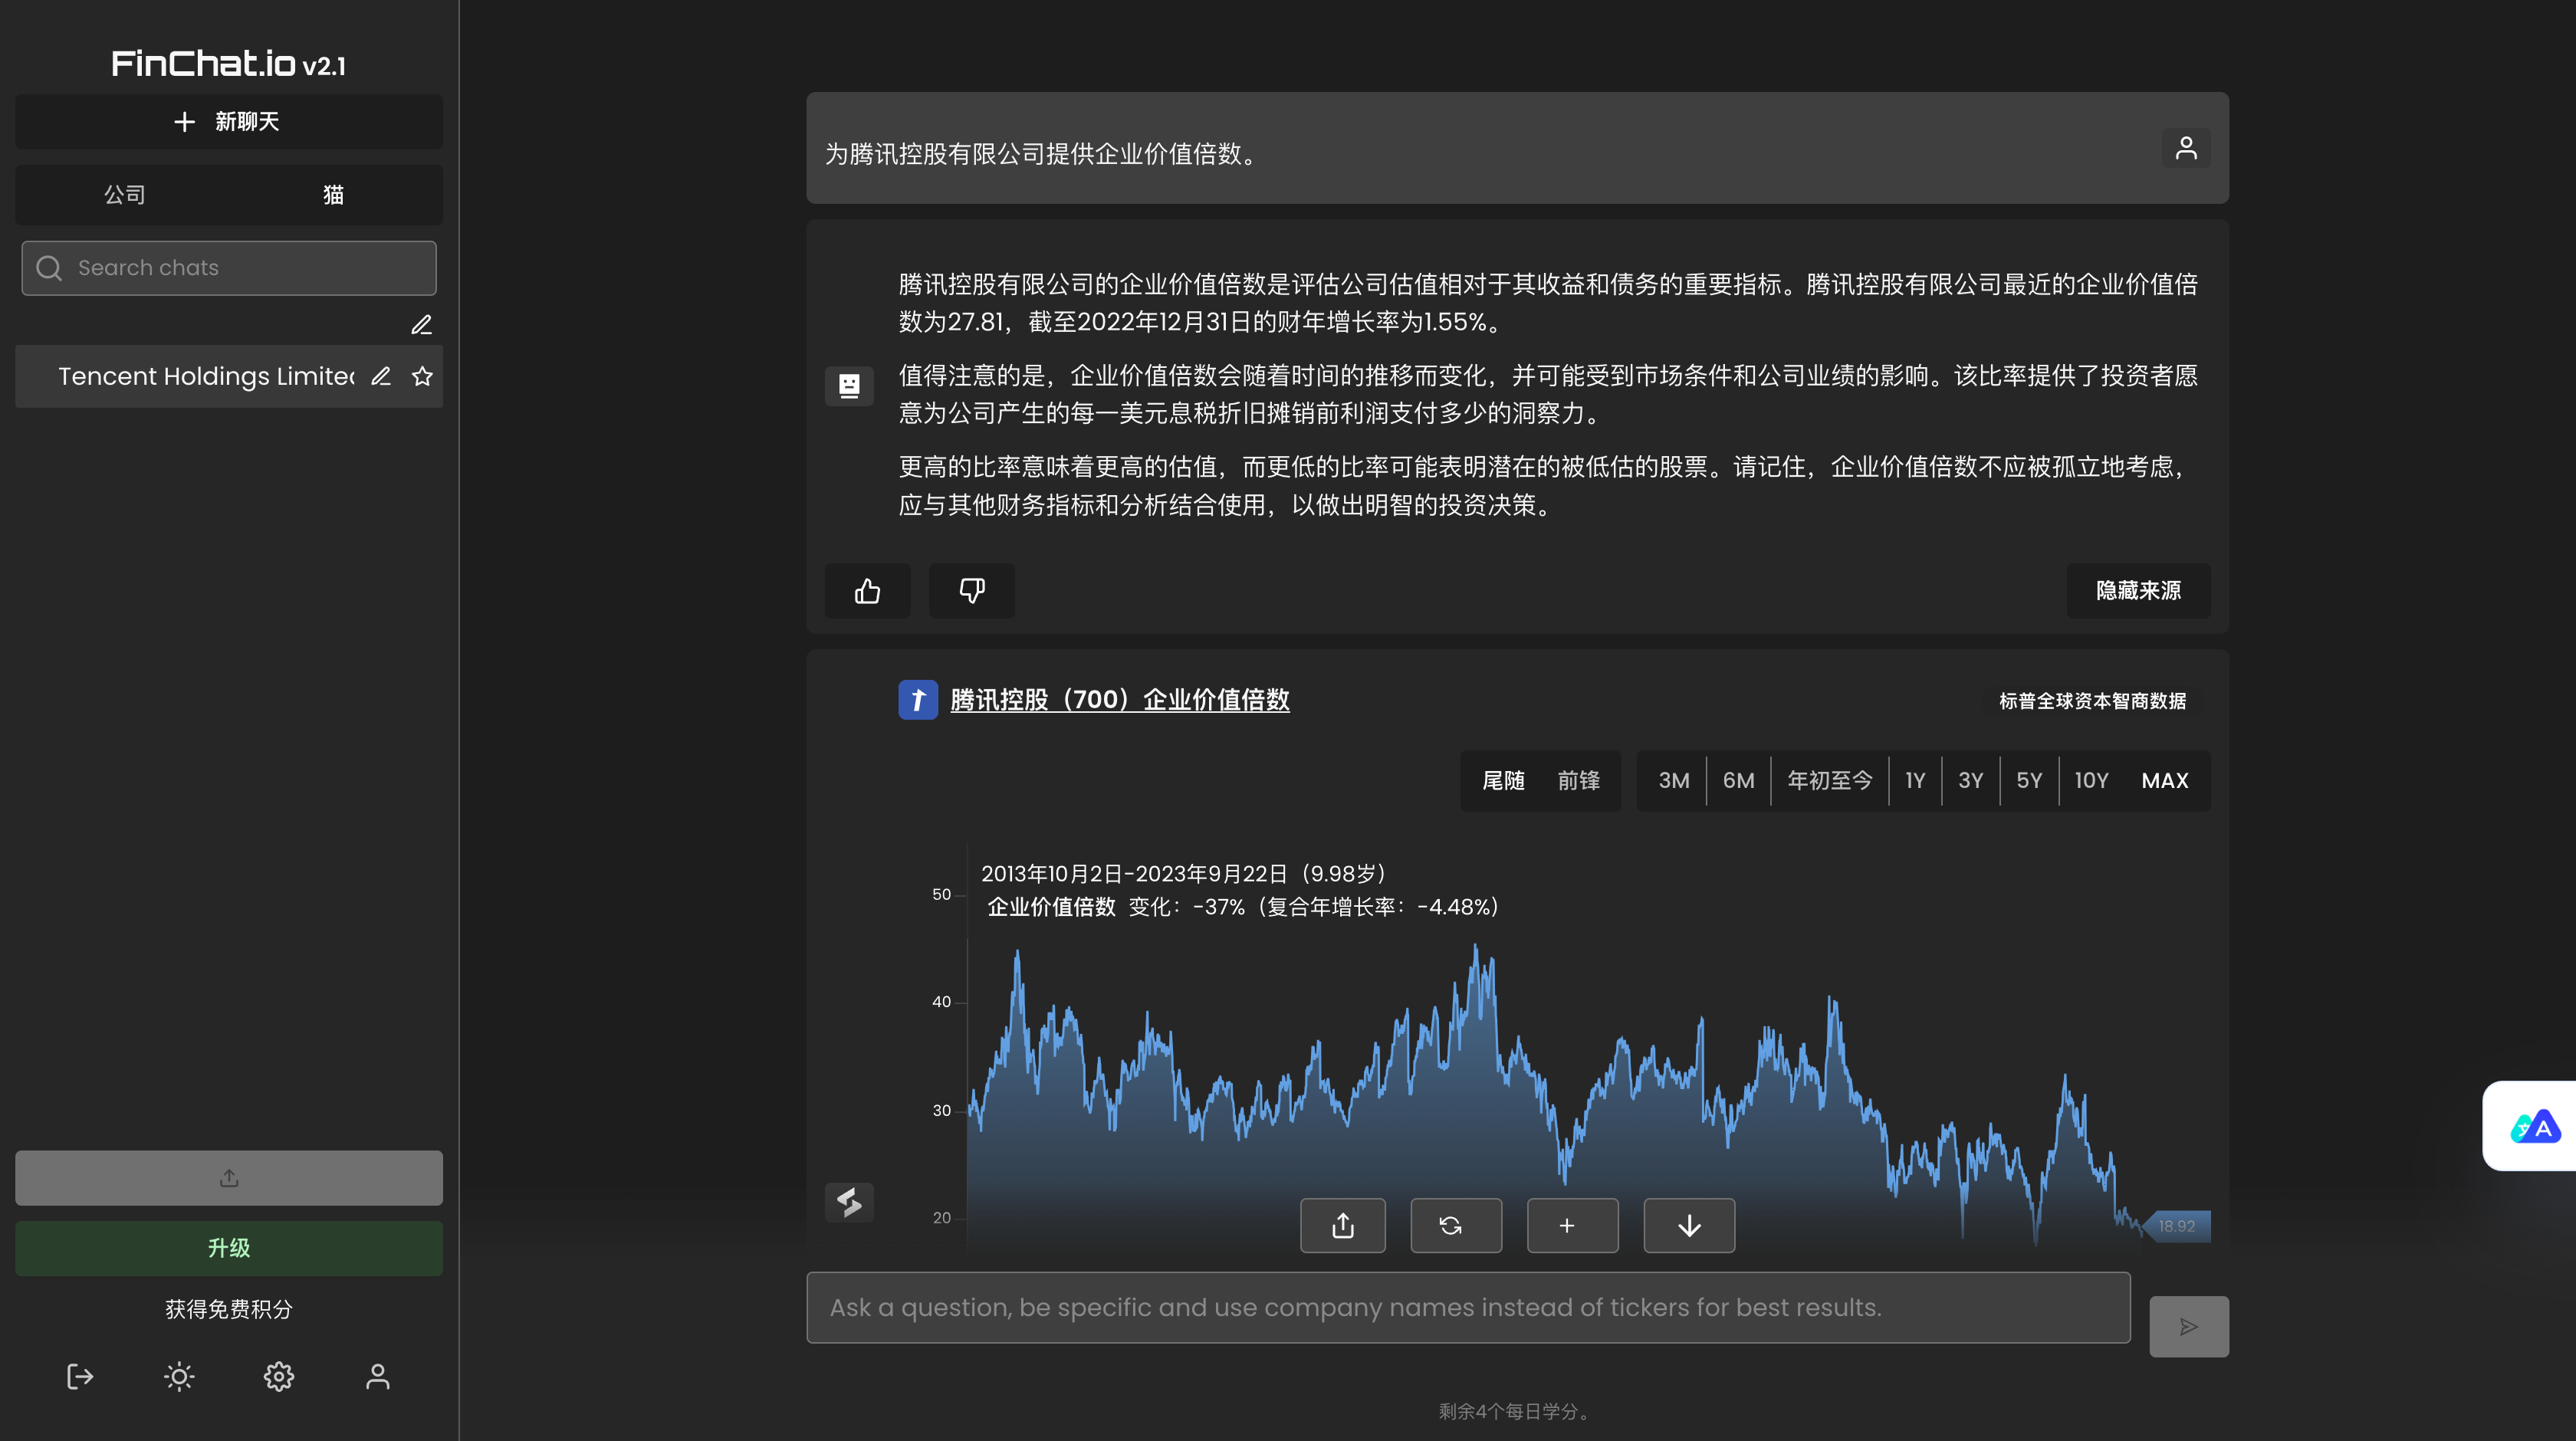The width and height of the screenshot is (2576, 1441).
Task: Click the plus icon below the chart
Action: tap(1572, 1225)
